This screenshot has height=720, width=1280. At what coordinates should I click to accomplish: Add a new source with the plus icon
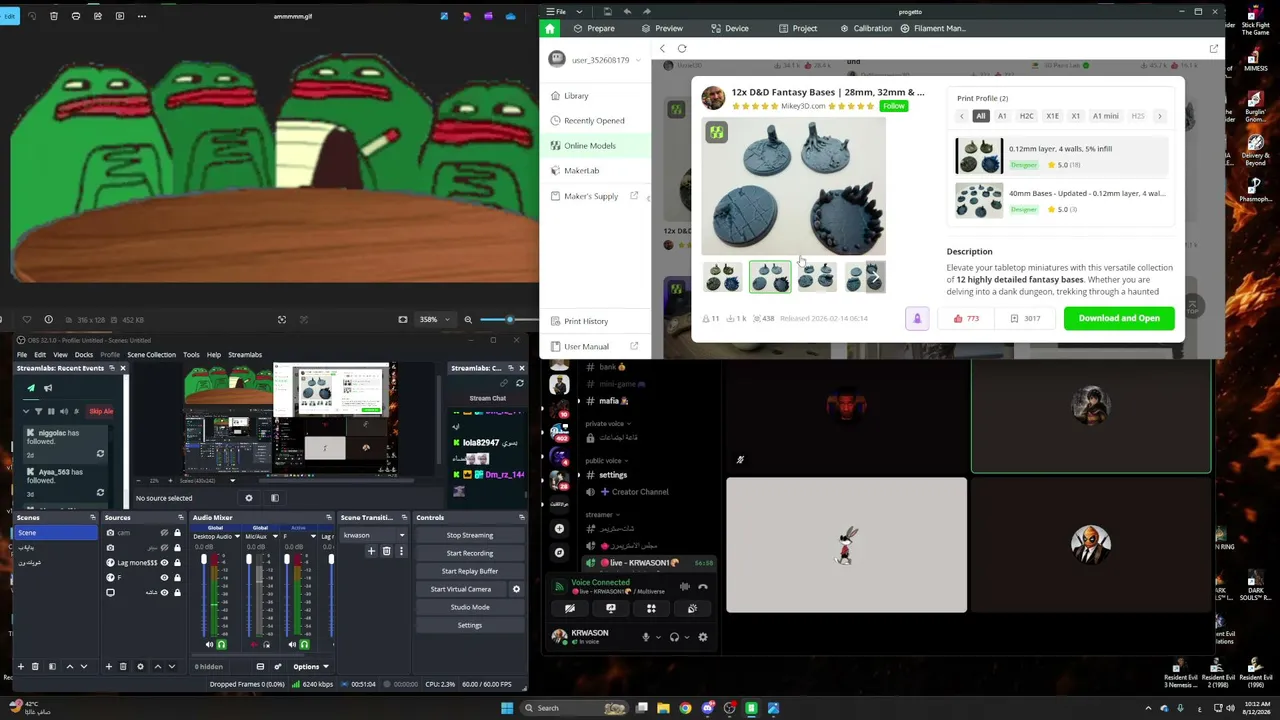click(x=109, y=666)
